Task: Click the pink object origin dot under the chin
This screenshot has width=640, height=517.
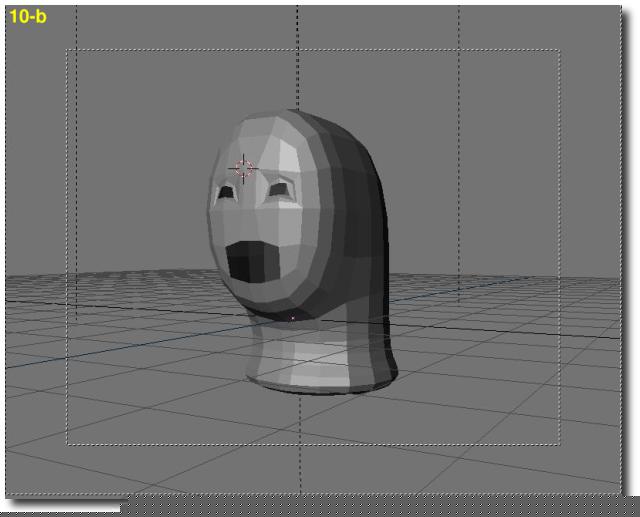Action: (292, 318)
